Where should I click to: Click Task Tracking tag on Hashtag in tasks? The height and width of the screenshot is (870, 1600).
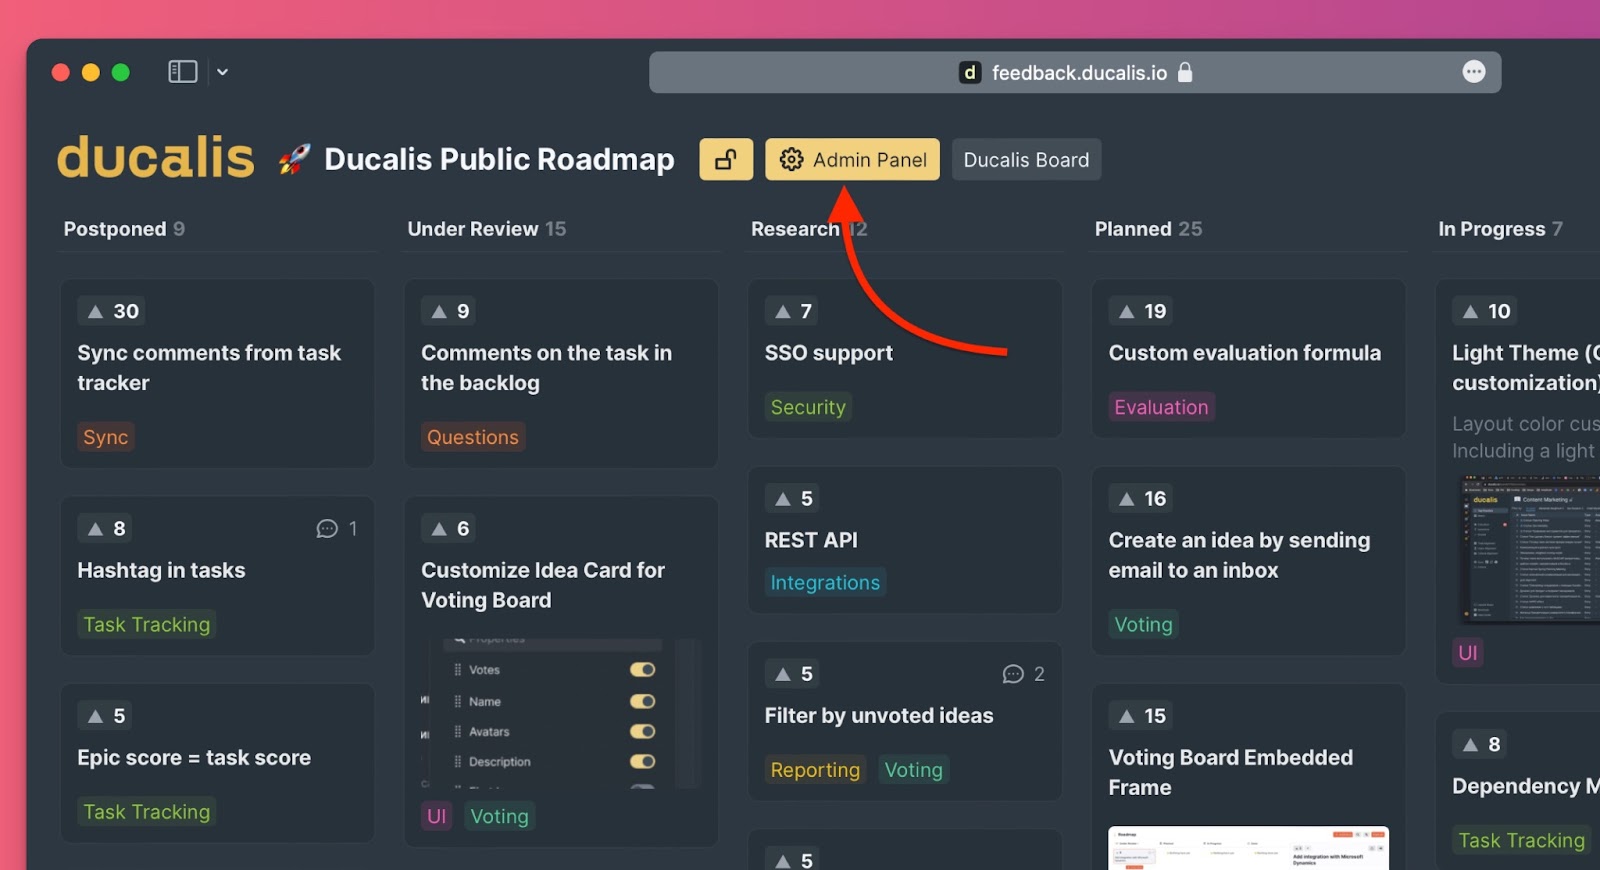click(147, 624)
